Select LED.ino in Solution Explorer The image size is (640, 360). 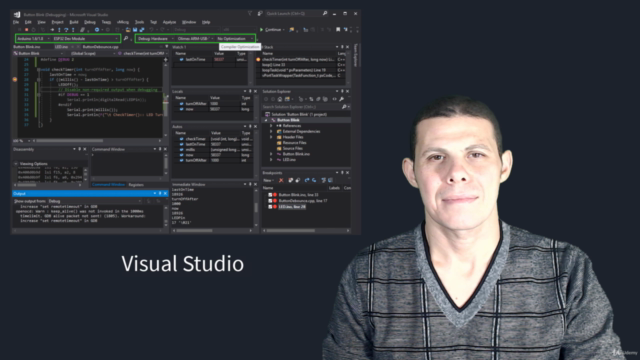pos(289,160)
